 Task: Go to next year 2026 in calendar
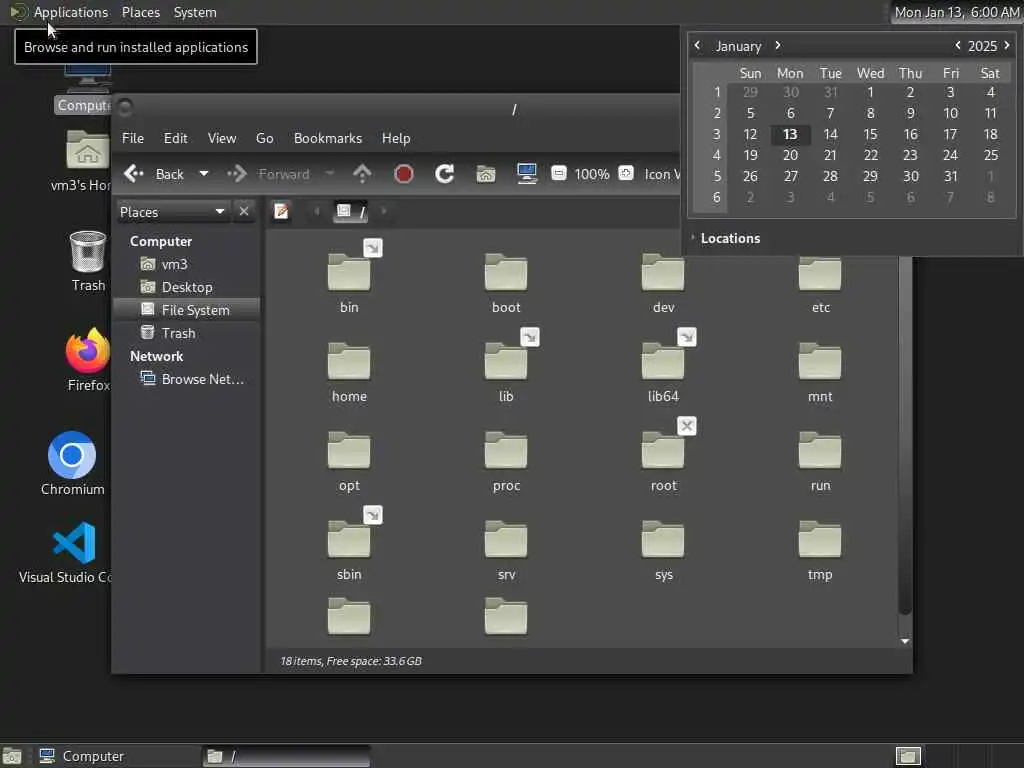[1006, 45]
